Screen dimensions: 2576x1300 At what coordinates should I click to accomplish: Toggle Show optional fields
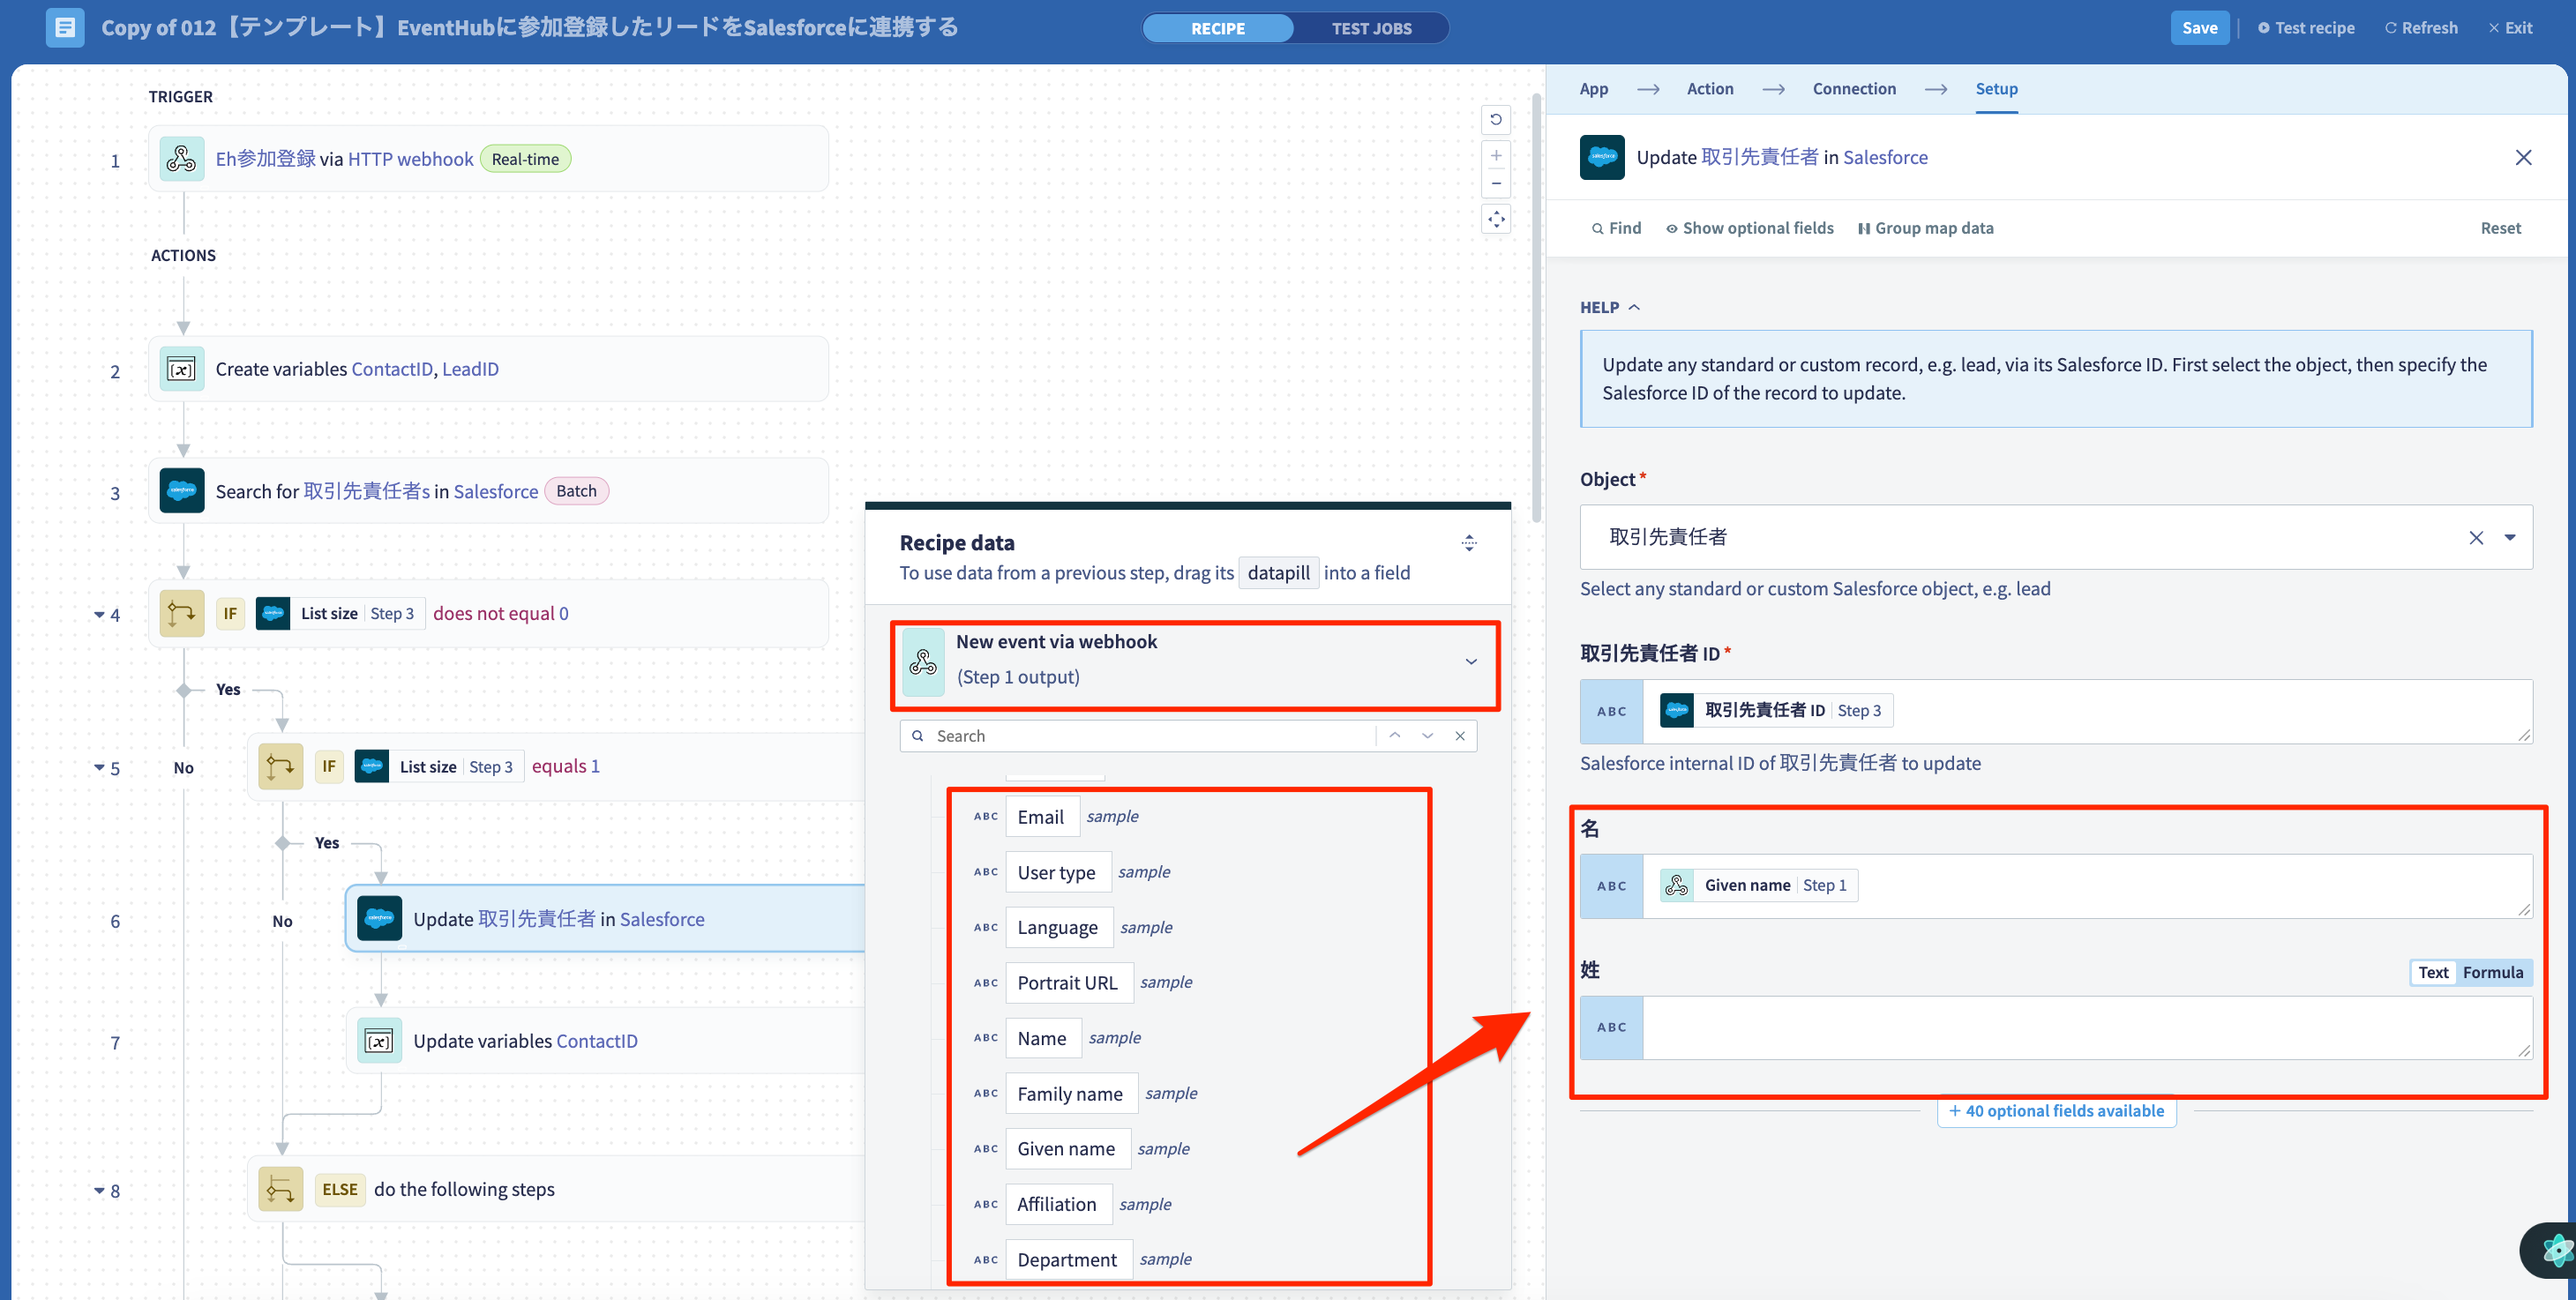point(1749,228)
